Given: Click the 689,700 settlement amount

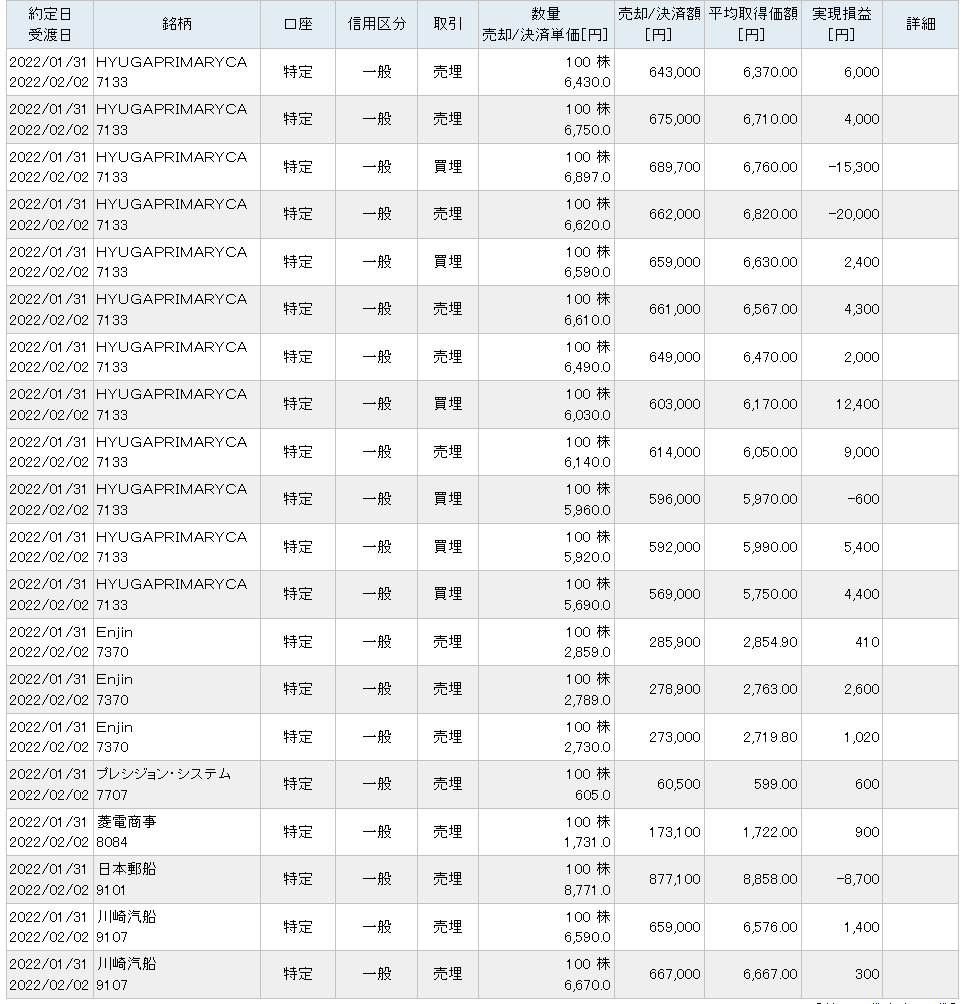Looking at the screenshot, I should tap(674, 167).
